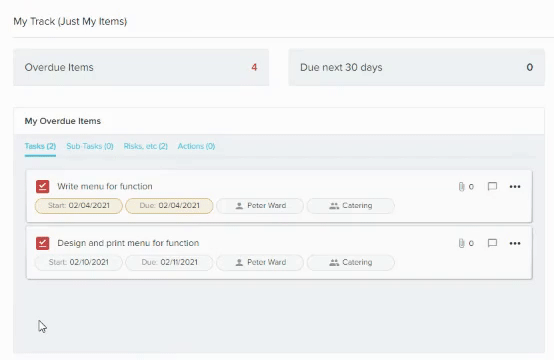Click Peter Ward on Write menu task
554x360 pixels.
260,206
